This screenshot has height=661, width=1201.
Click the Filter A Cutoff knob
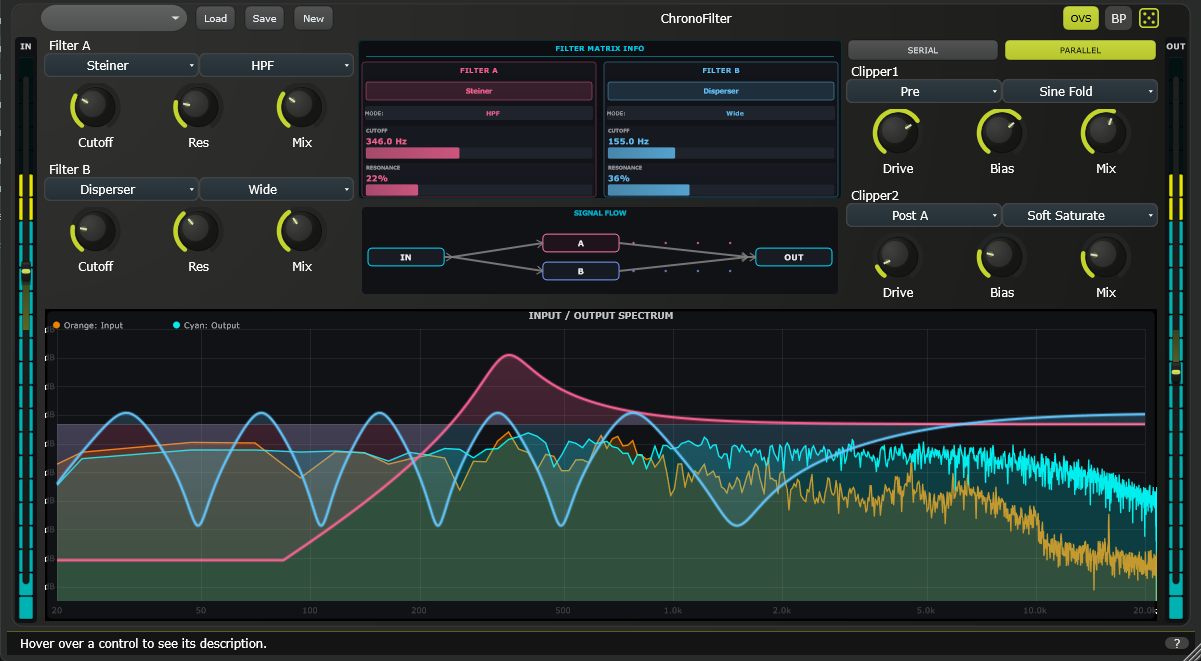pos(95,106)
